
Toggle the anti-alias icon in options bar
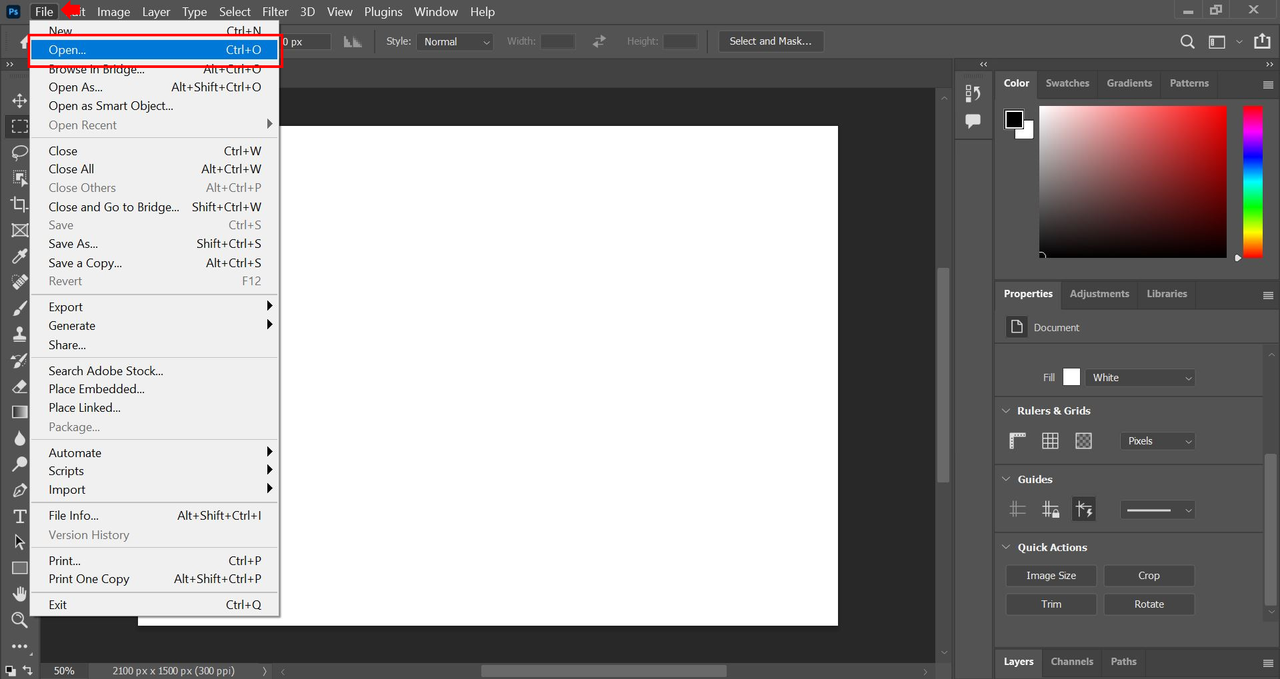tap(352, 42)
